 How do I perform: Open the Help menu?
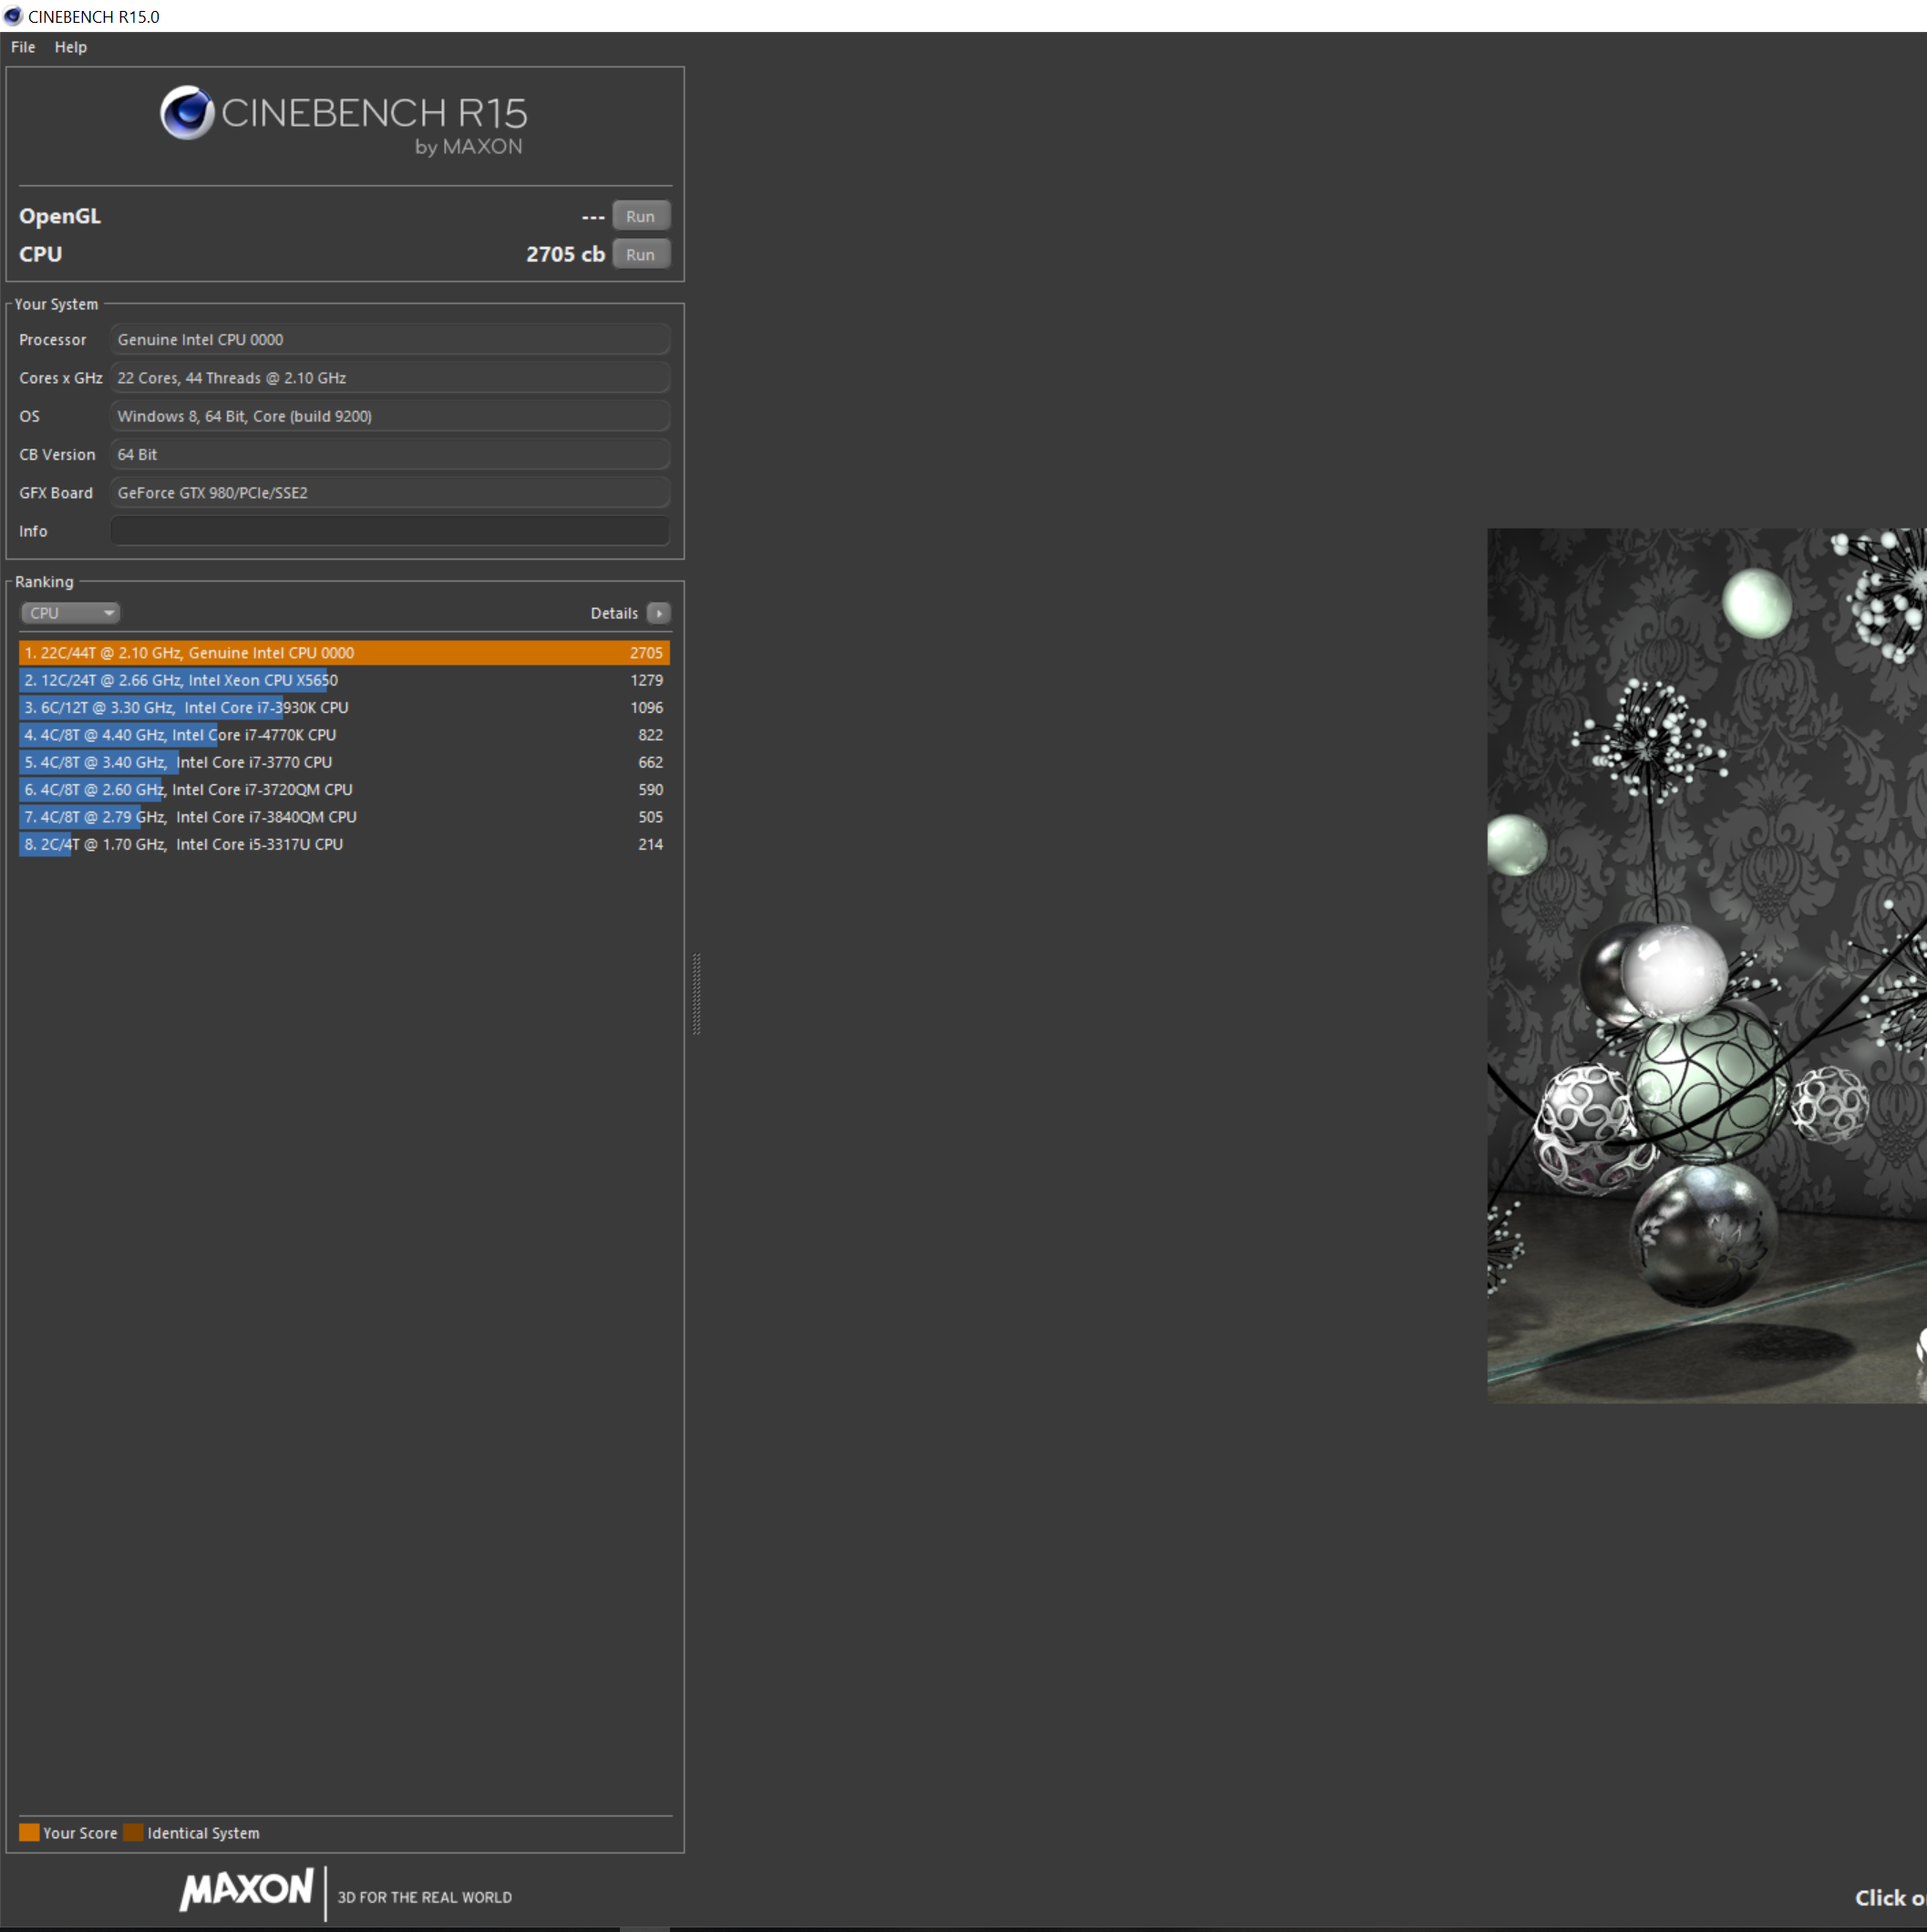(70, 47)
